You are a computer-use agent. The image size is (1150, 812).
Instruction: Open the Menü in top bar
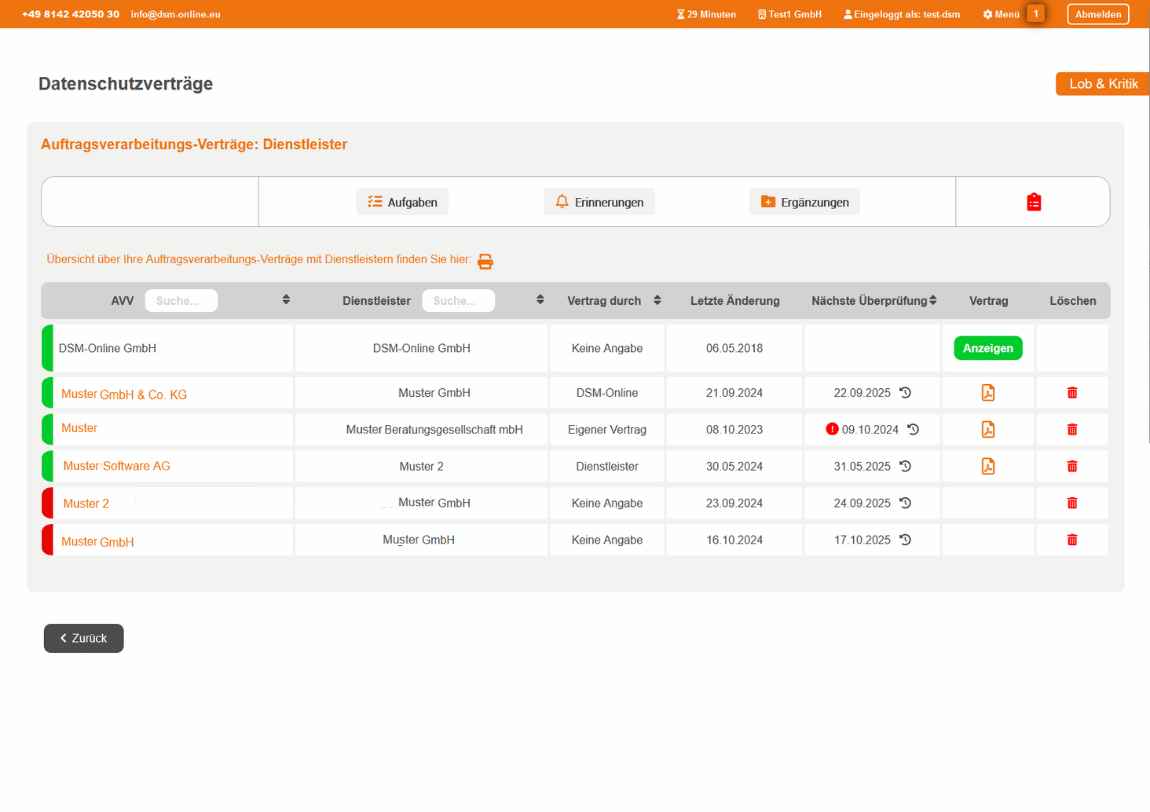(x=1001, y=14)
